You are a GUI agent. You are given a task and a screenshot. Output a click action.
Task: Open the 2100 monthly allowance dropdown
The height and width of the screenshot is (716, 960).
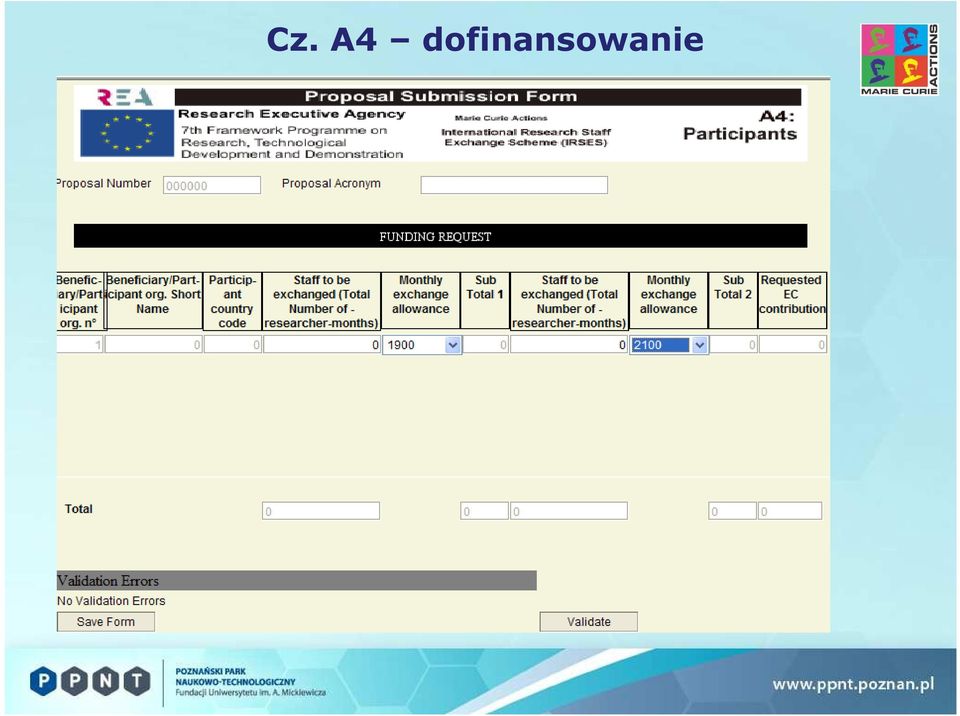pyautogui.click(x=700, y=345)
